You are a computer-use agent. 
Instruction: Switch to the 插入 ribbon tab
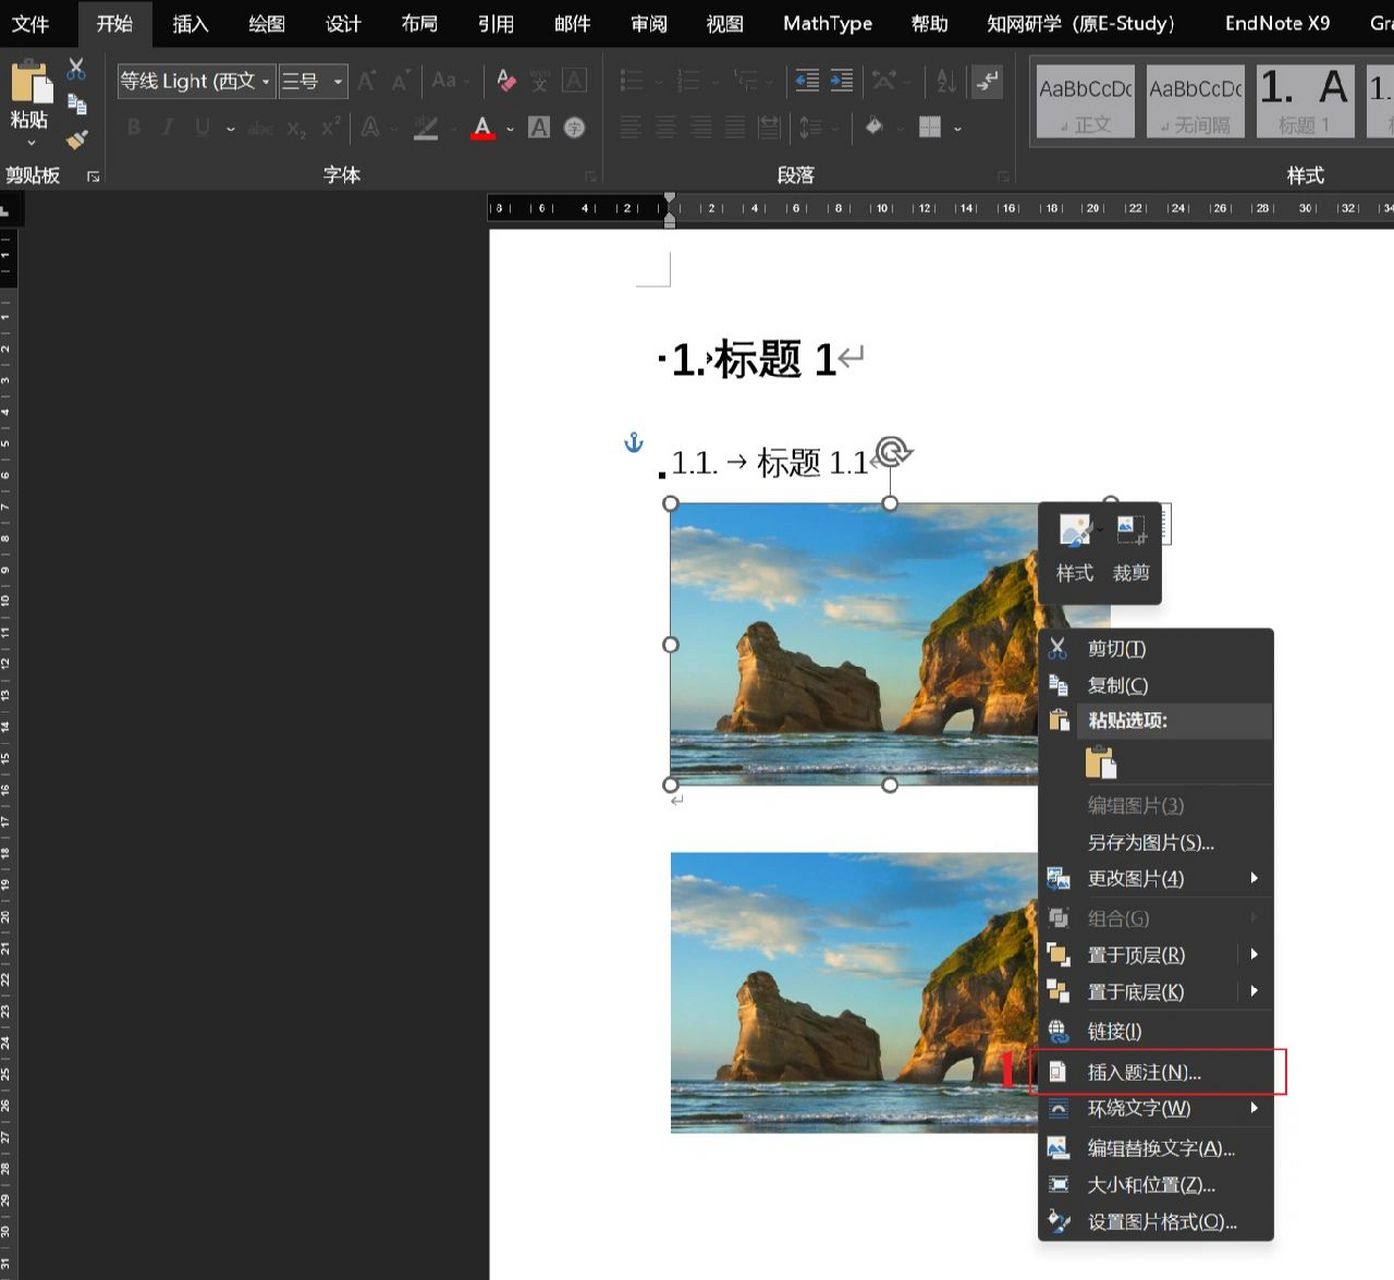coord(189,23)
